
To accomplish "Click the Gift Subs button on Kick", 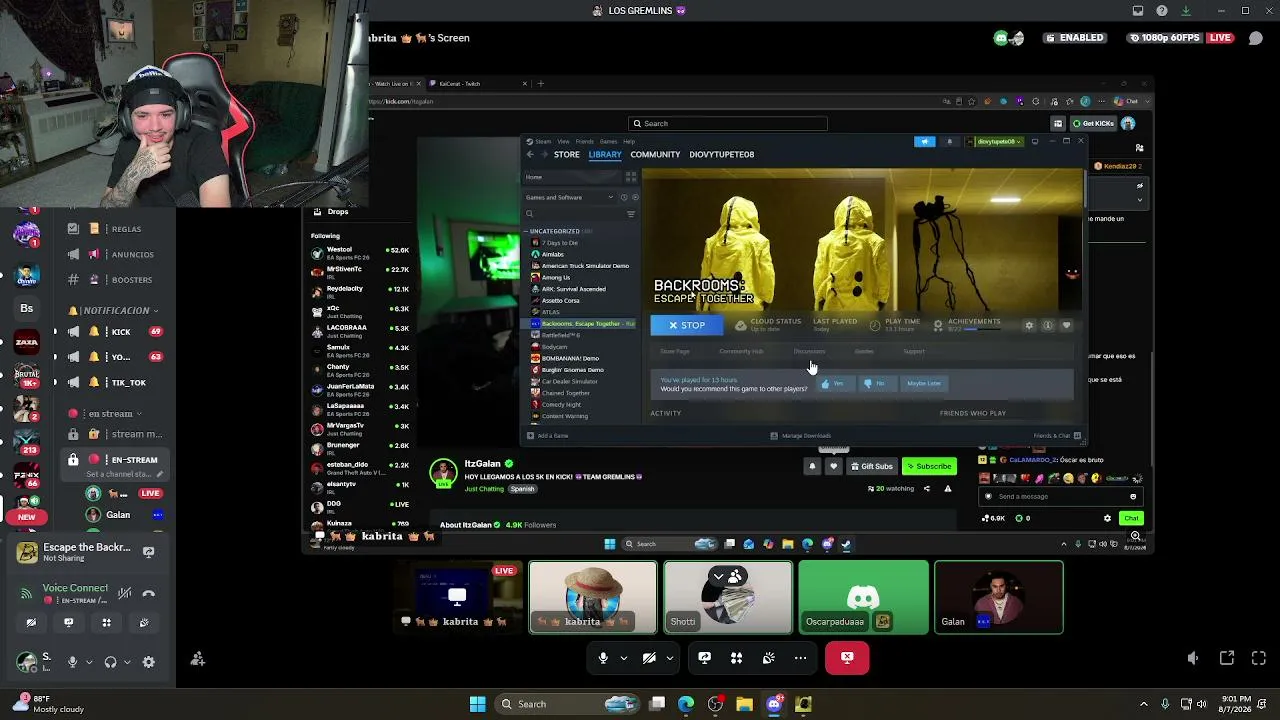I will pos(872,466).
